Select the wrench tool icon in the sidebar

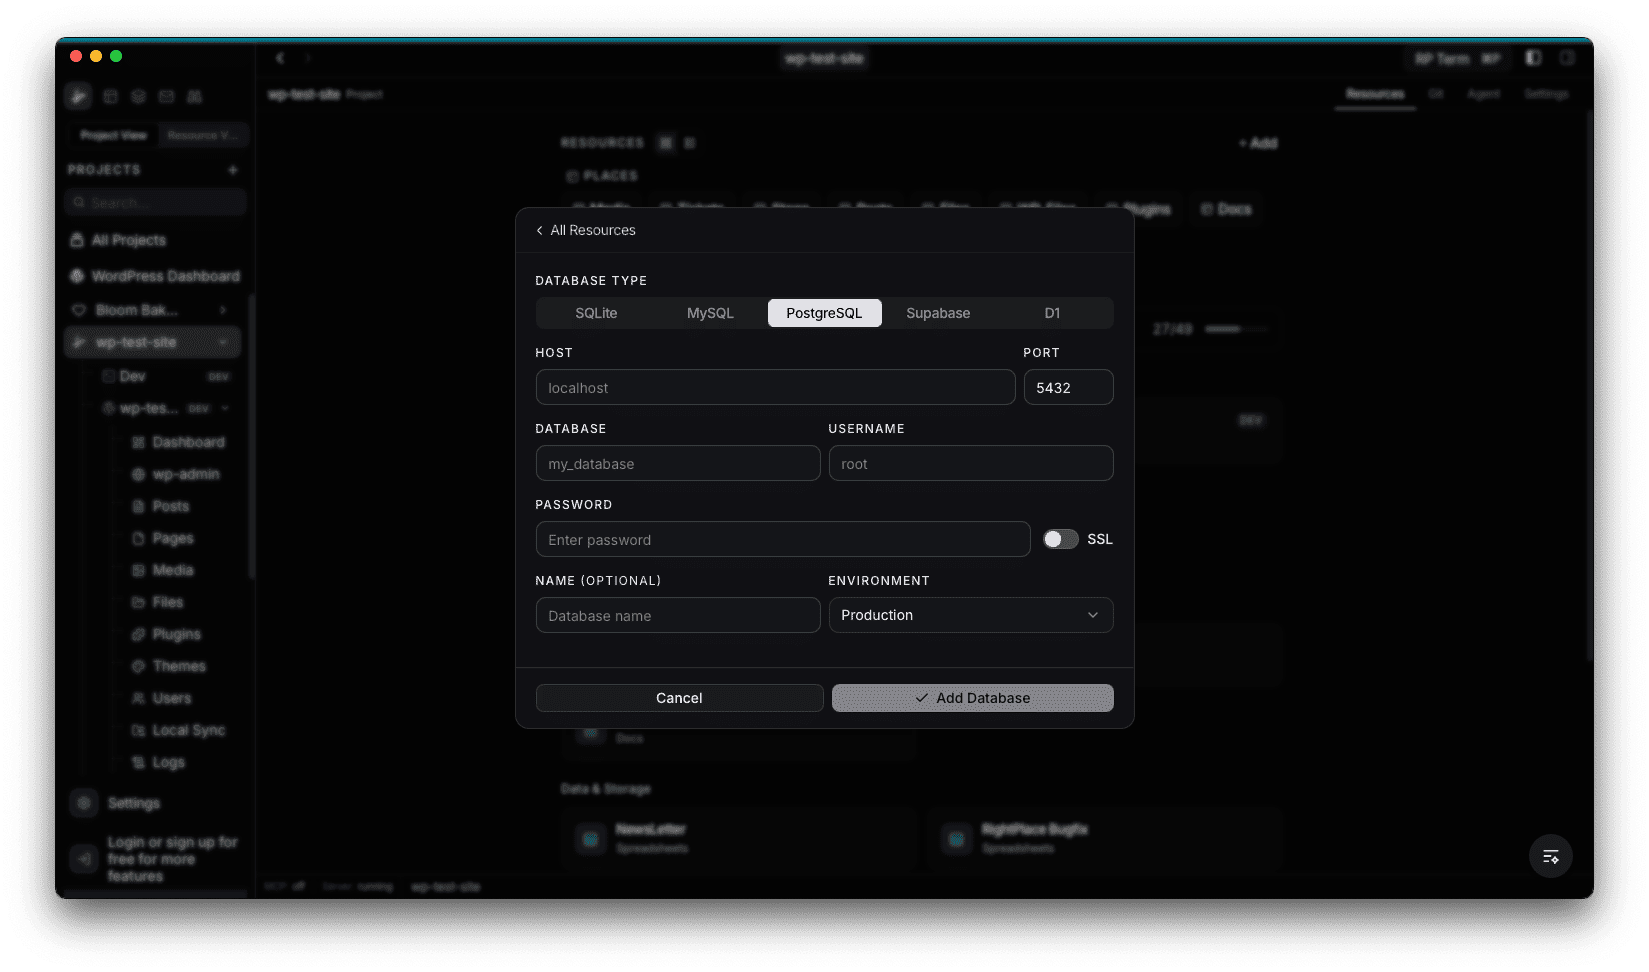pyautogui.click(x=79, y=96)
